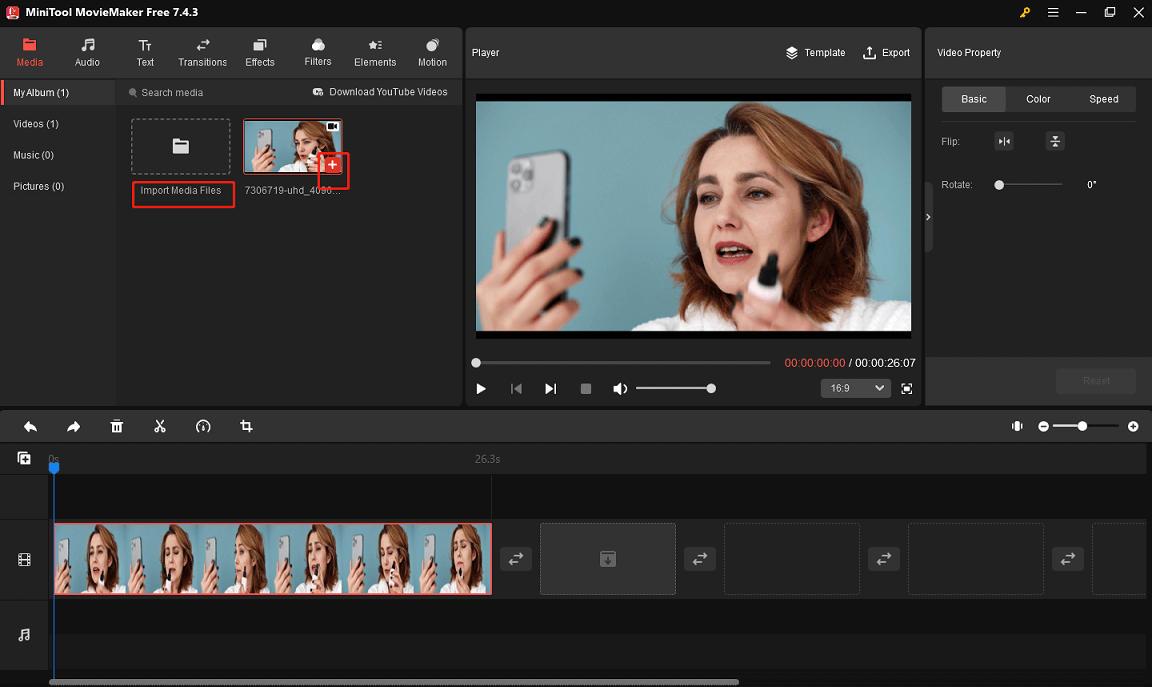Image resolution: width=1152 pixels, height=687 pixels.
Task: Collapse the Video Property panel arrow
Action: 928,217
